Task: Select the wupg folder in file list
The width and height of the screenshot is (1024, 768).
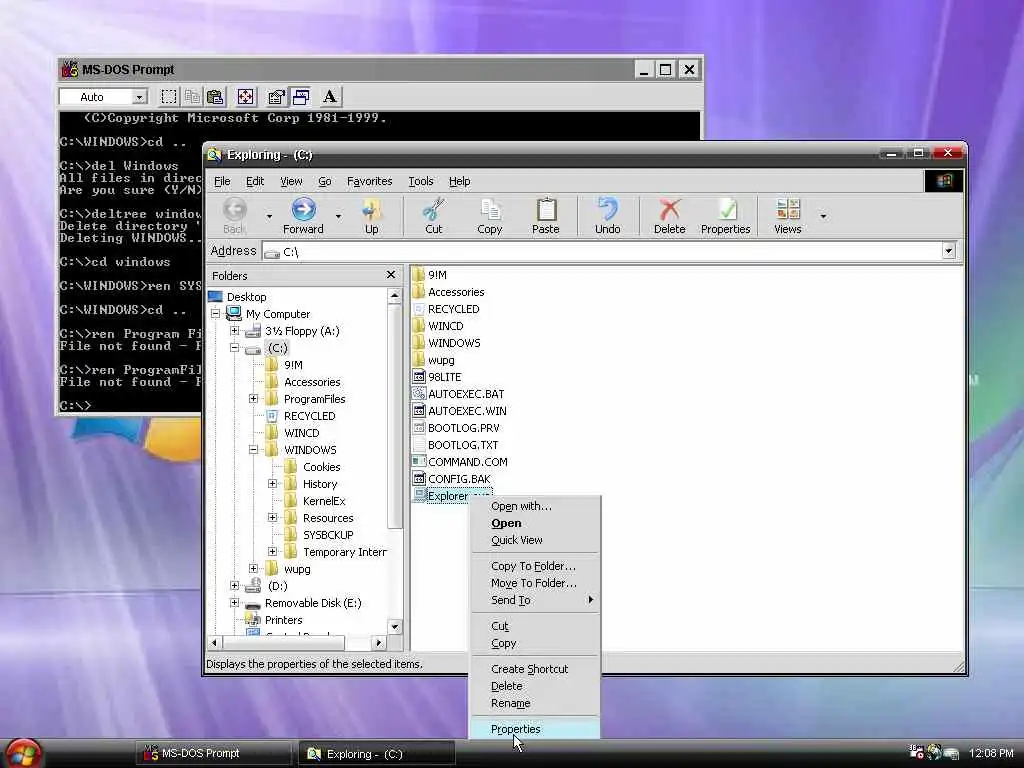Action: coord(441,360)
